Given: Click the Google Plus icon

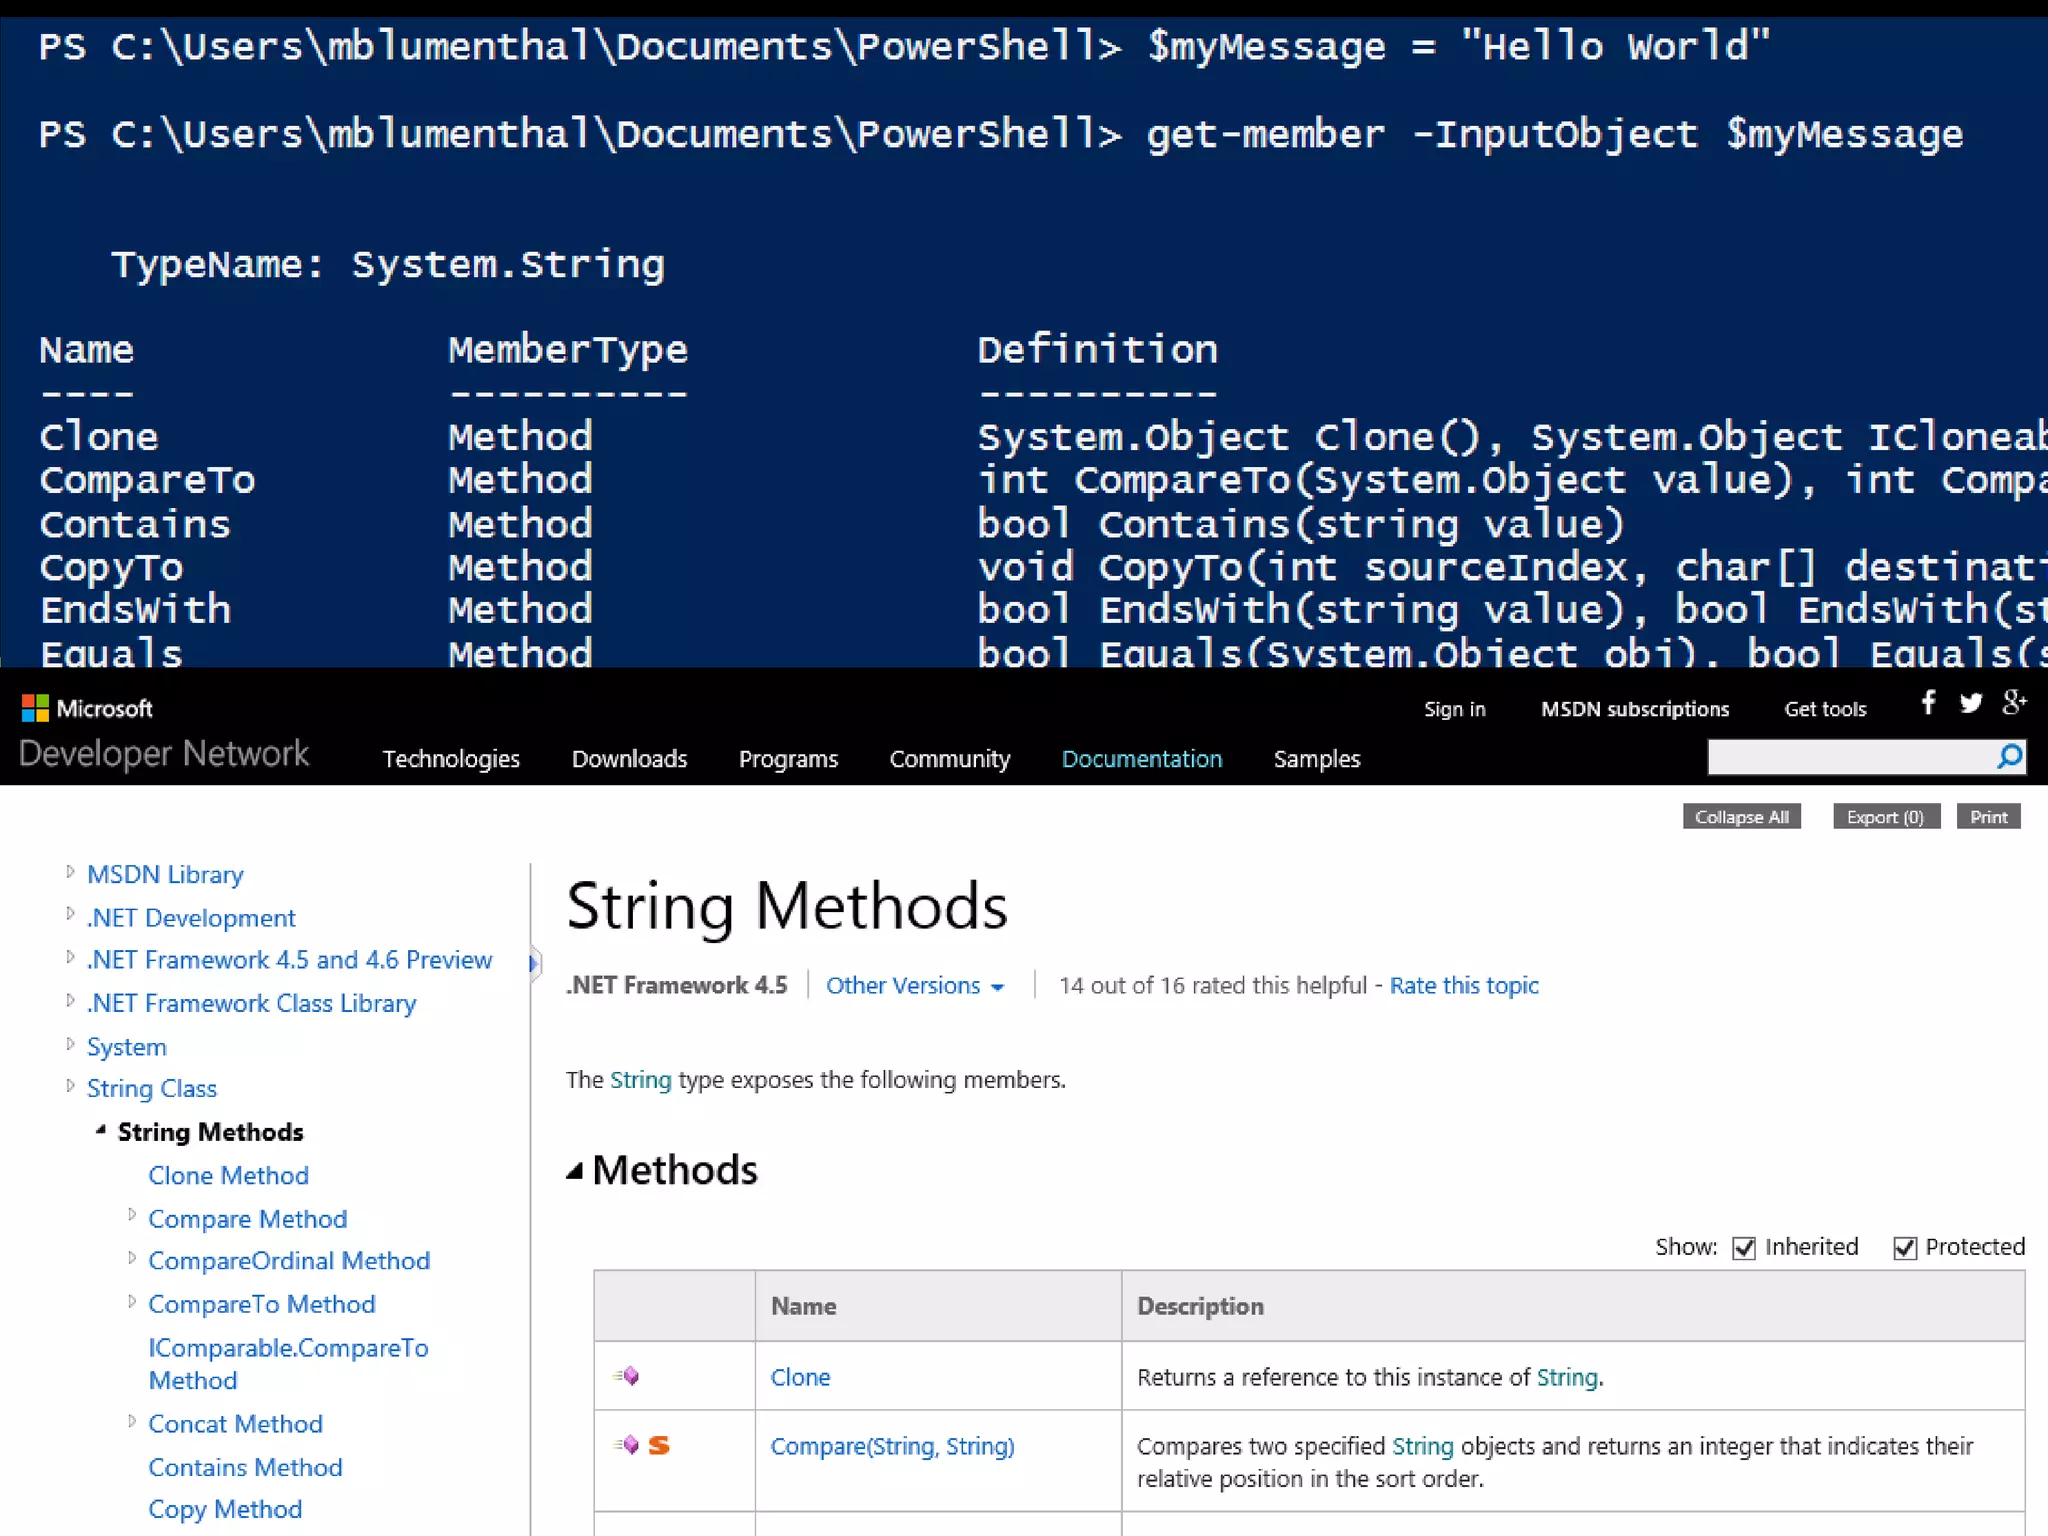Looking at the screenshot, I should [x=2014, y=702].
